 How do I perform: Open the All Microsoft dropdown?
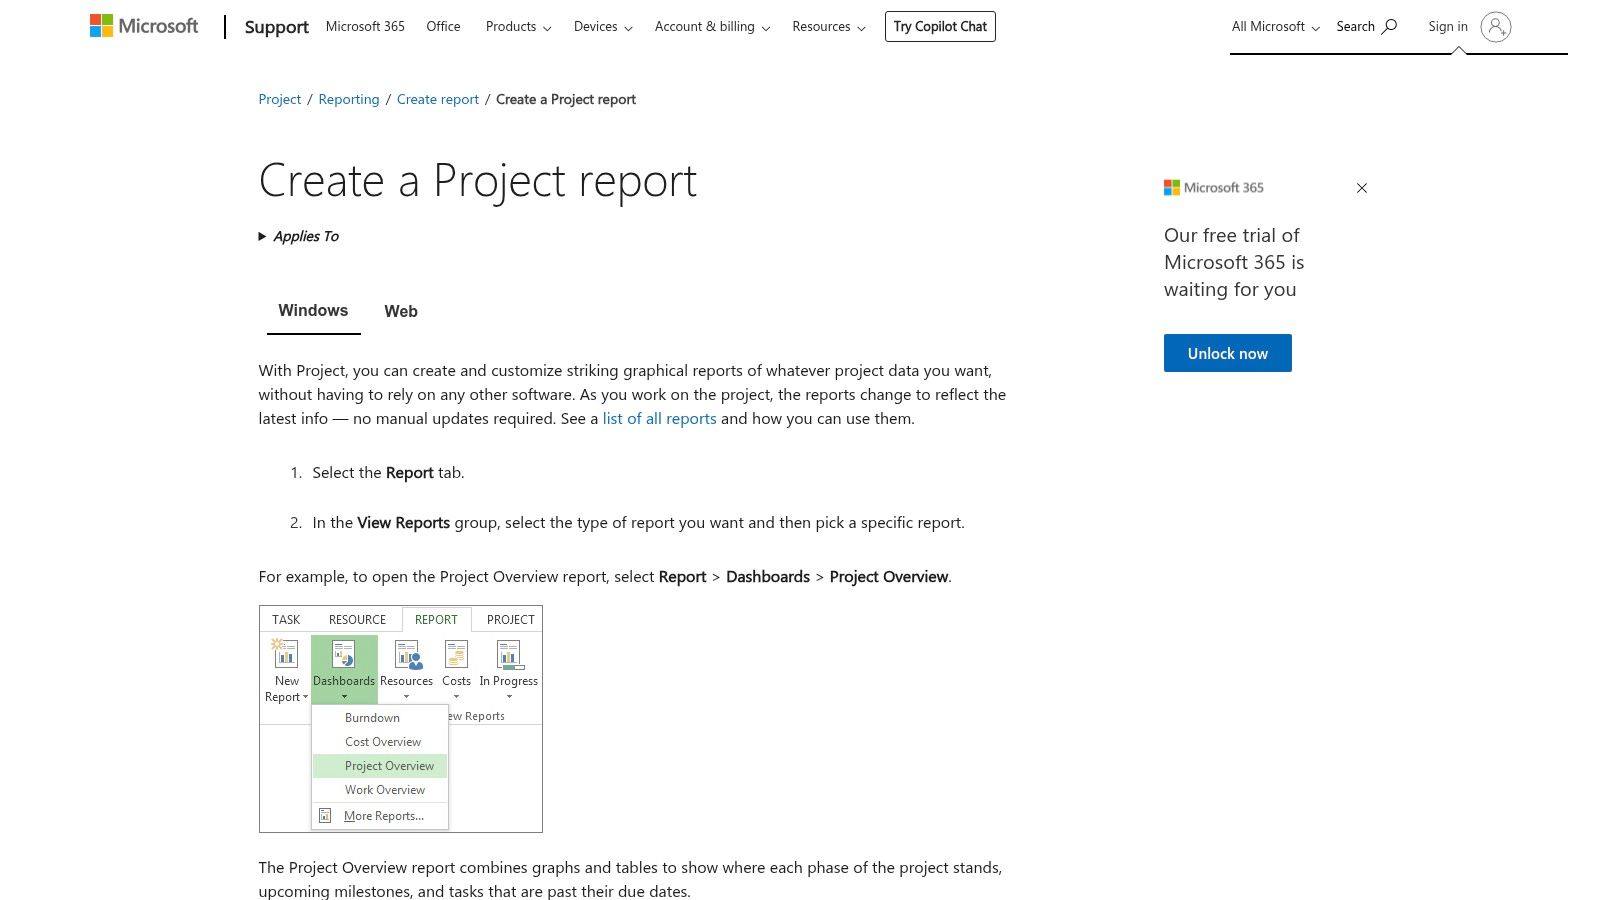coord(1275,27)
